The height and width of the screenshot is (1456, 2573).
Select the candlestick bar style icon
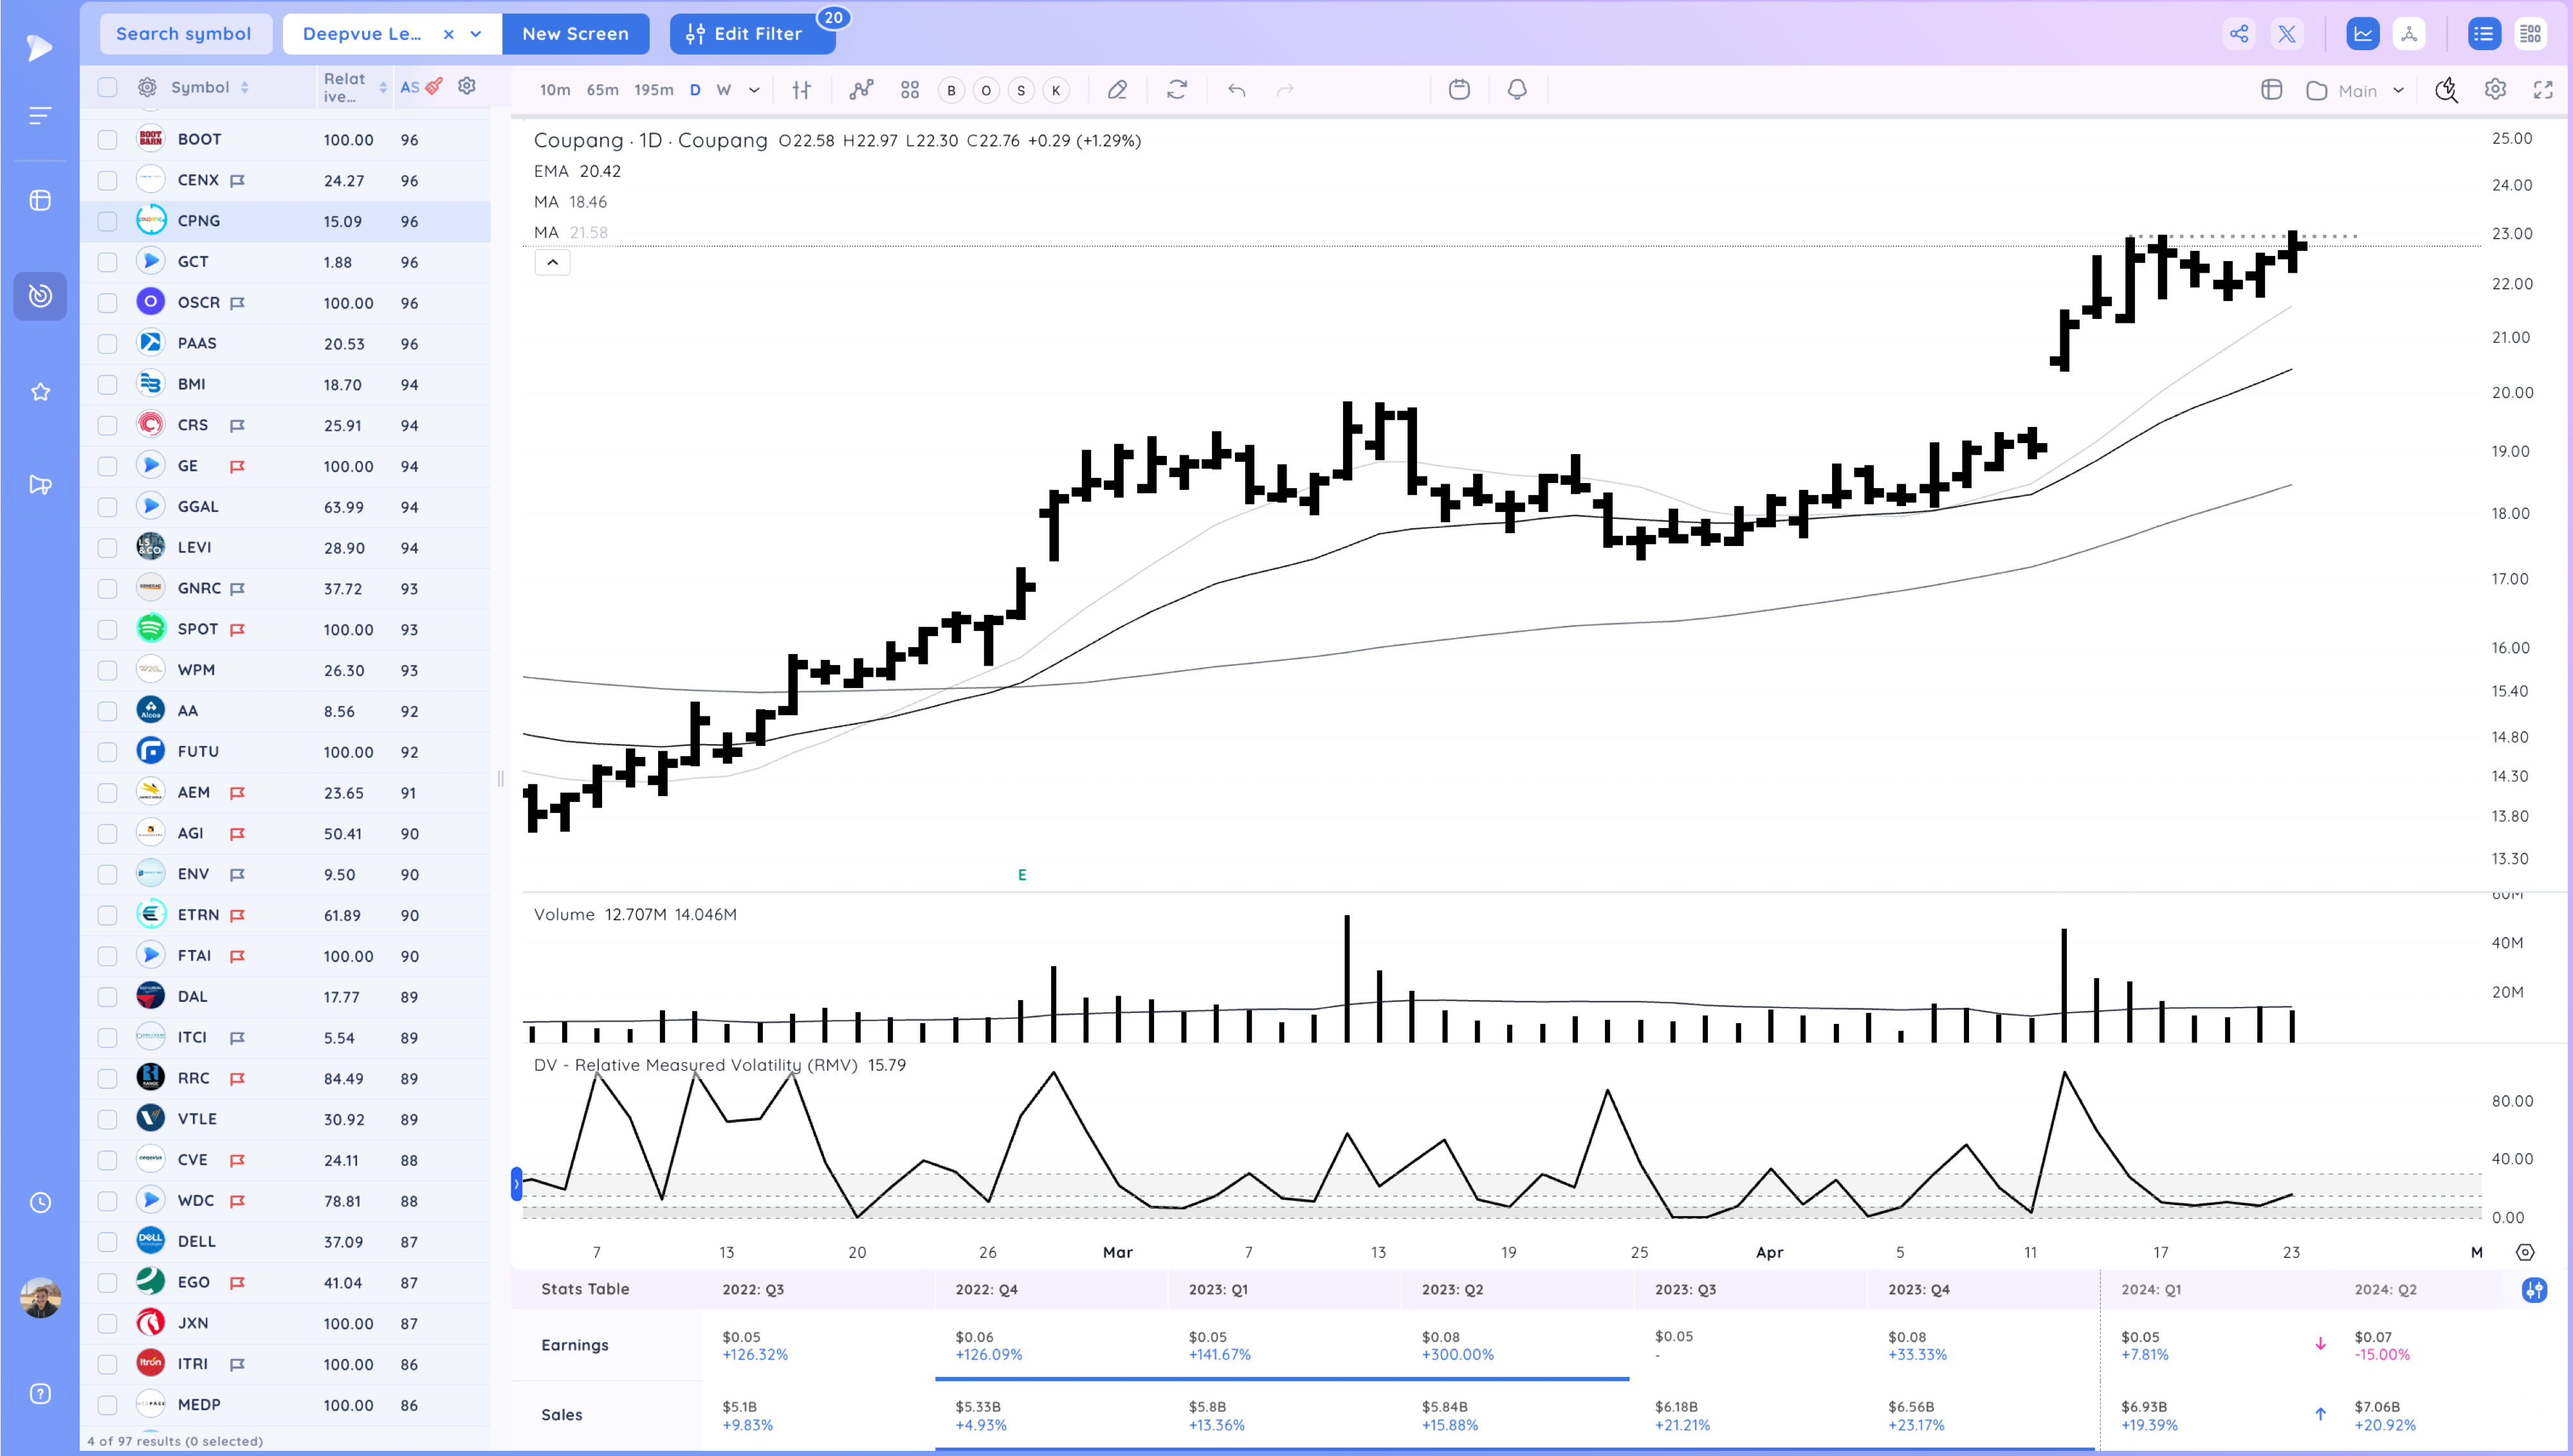[x=802, y=90]
